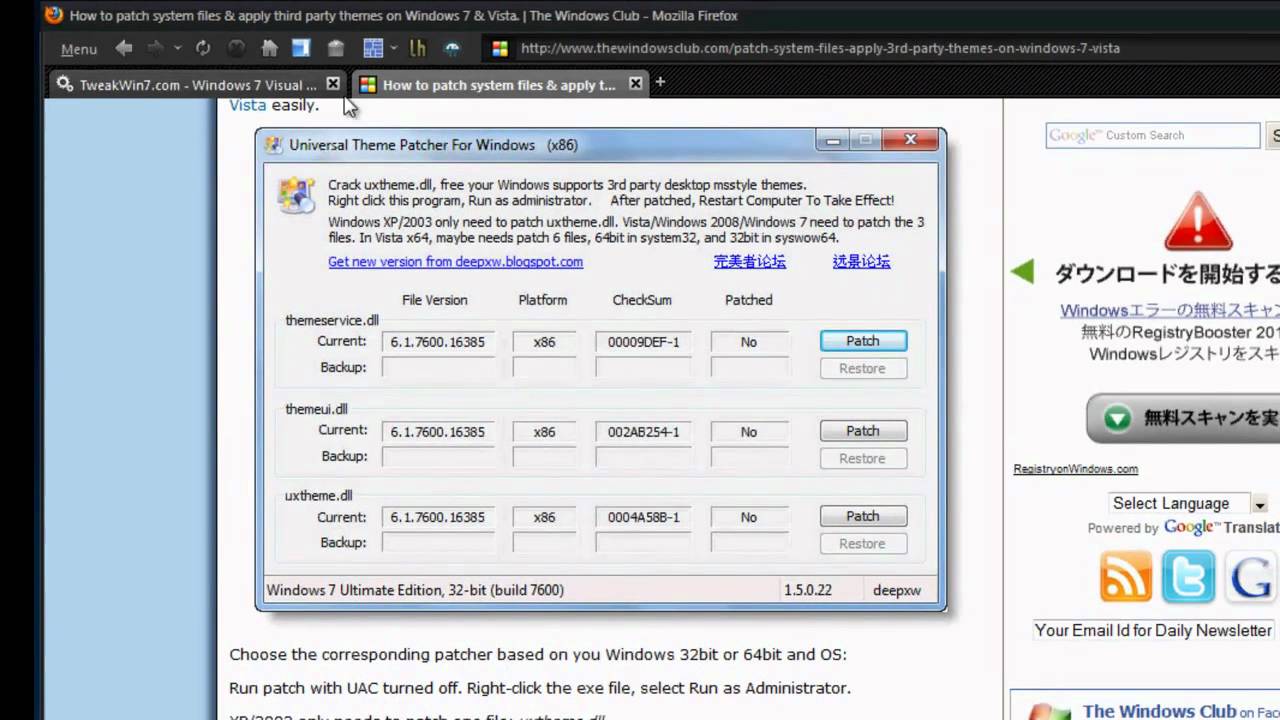Click the uxtheme.dll Patched 'No' field
Screen dimensions: 1280x720
pyautogui.click(x=750, y=517)
